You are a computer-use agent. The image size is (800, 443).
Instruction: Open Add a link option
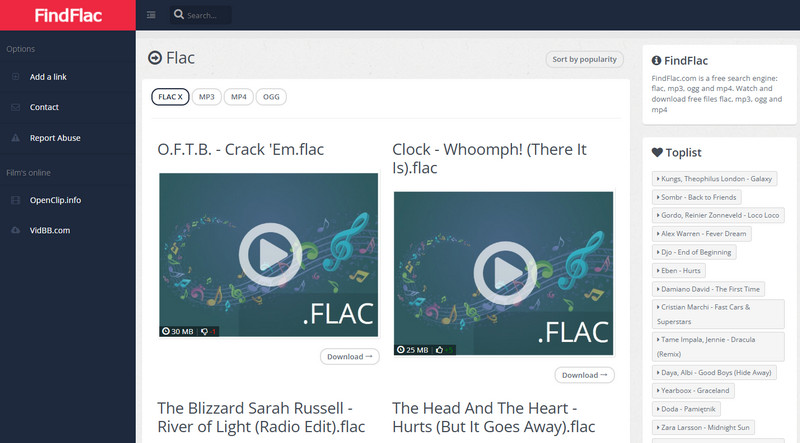[x=48, y=77]
